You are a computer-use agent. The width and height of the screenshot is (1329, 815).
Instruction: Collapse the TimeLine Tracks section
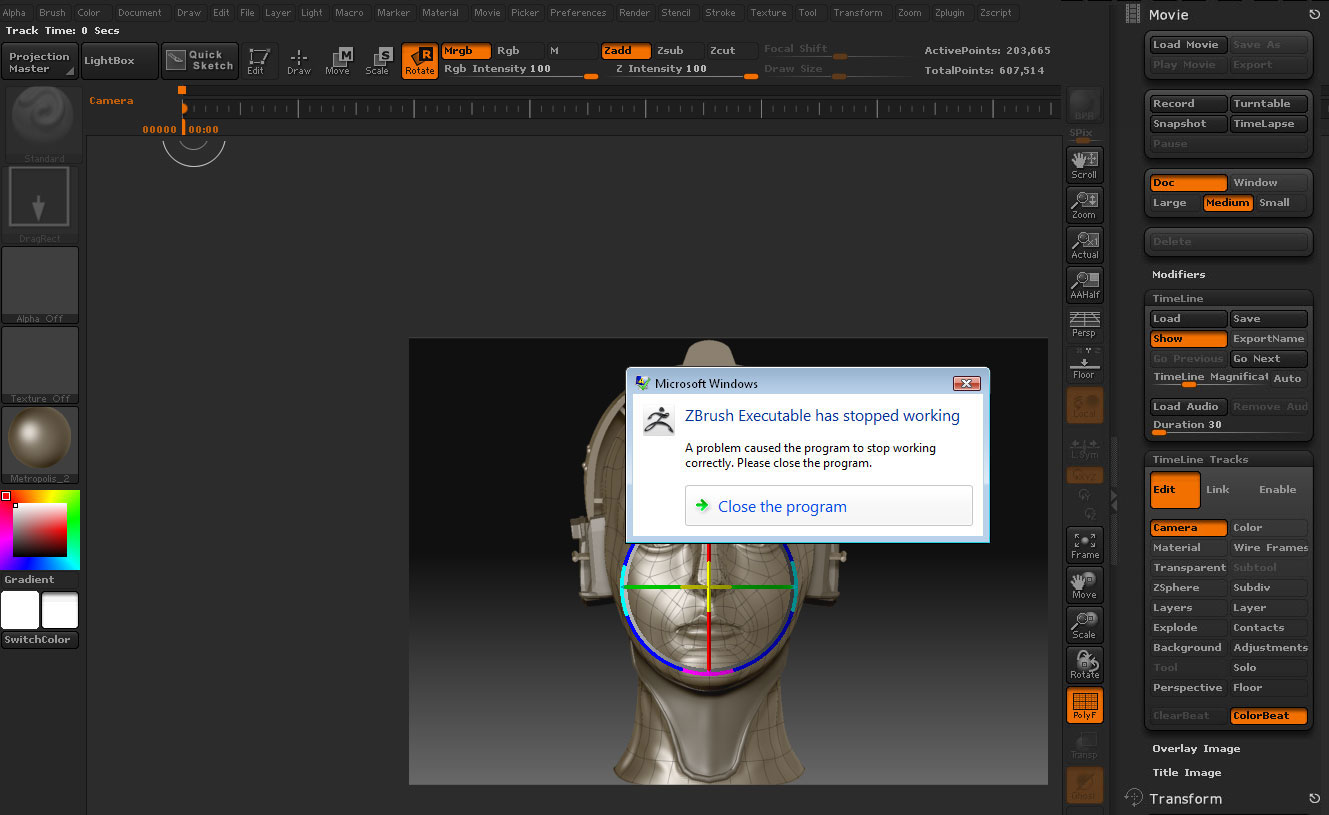click(x=1200, y=460)
